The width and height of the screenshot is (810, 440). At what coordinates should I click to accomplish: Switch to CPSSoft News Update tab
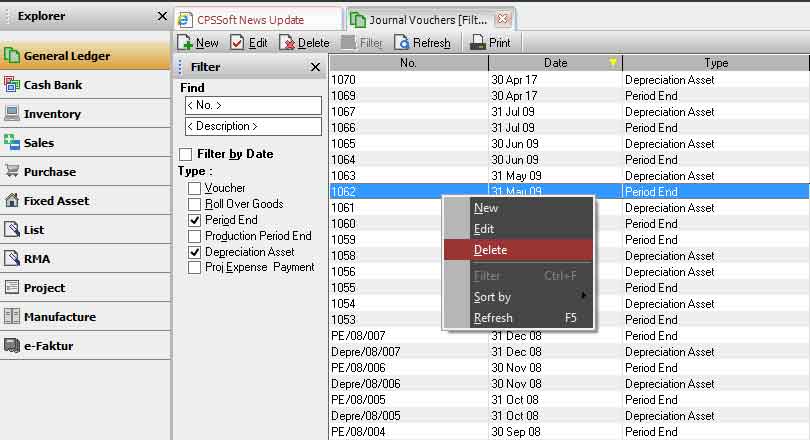[x=250, y=19]
